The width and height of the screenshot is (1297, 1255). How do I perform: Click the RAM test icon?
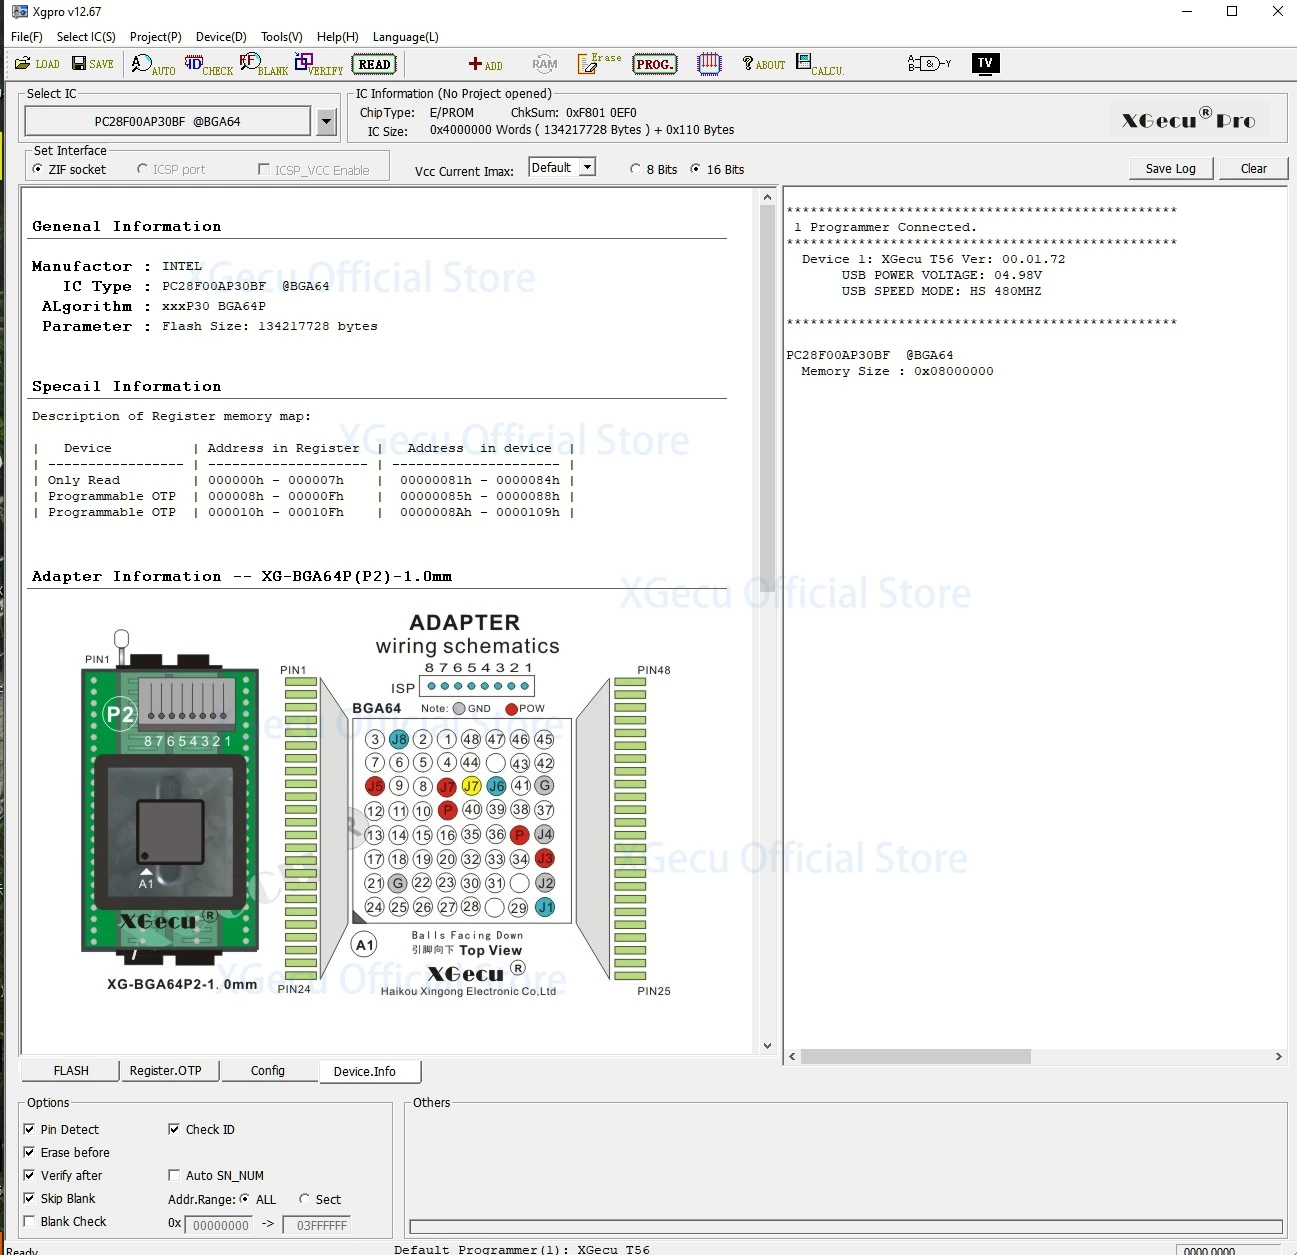pos(544,64)
